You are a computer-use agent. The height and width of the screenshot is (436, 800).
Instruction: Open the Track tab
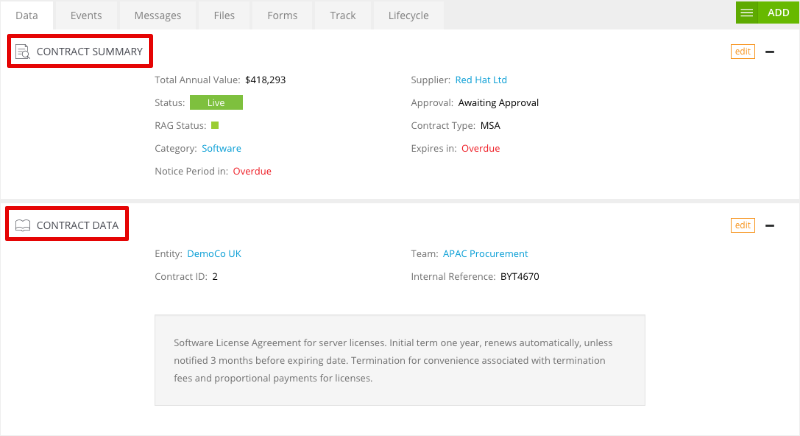(x=343, y=15)
